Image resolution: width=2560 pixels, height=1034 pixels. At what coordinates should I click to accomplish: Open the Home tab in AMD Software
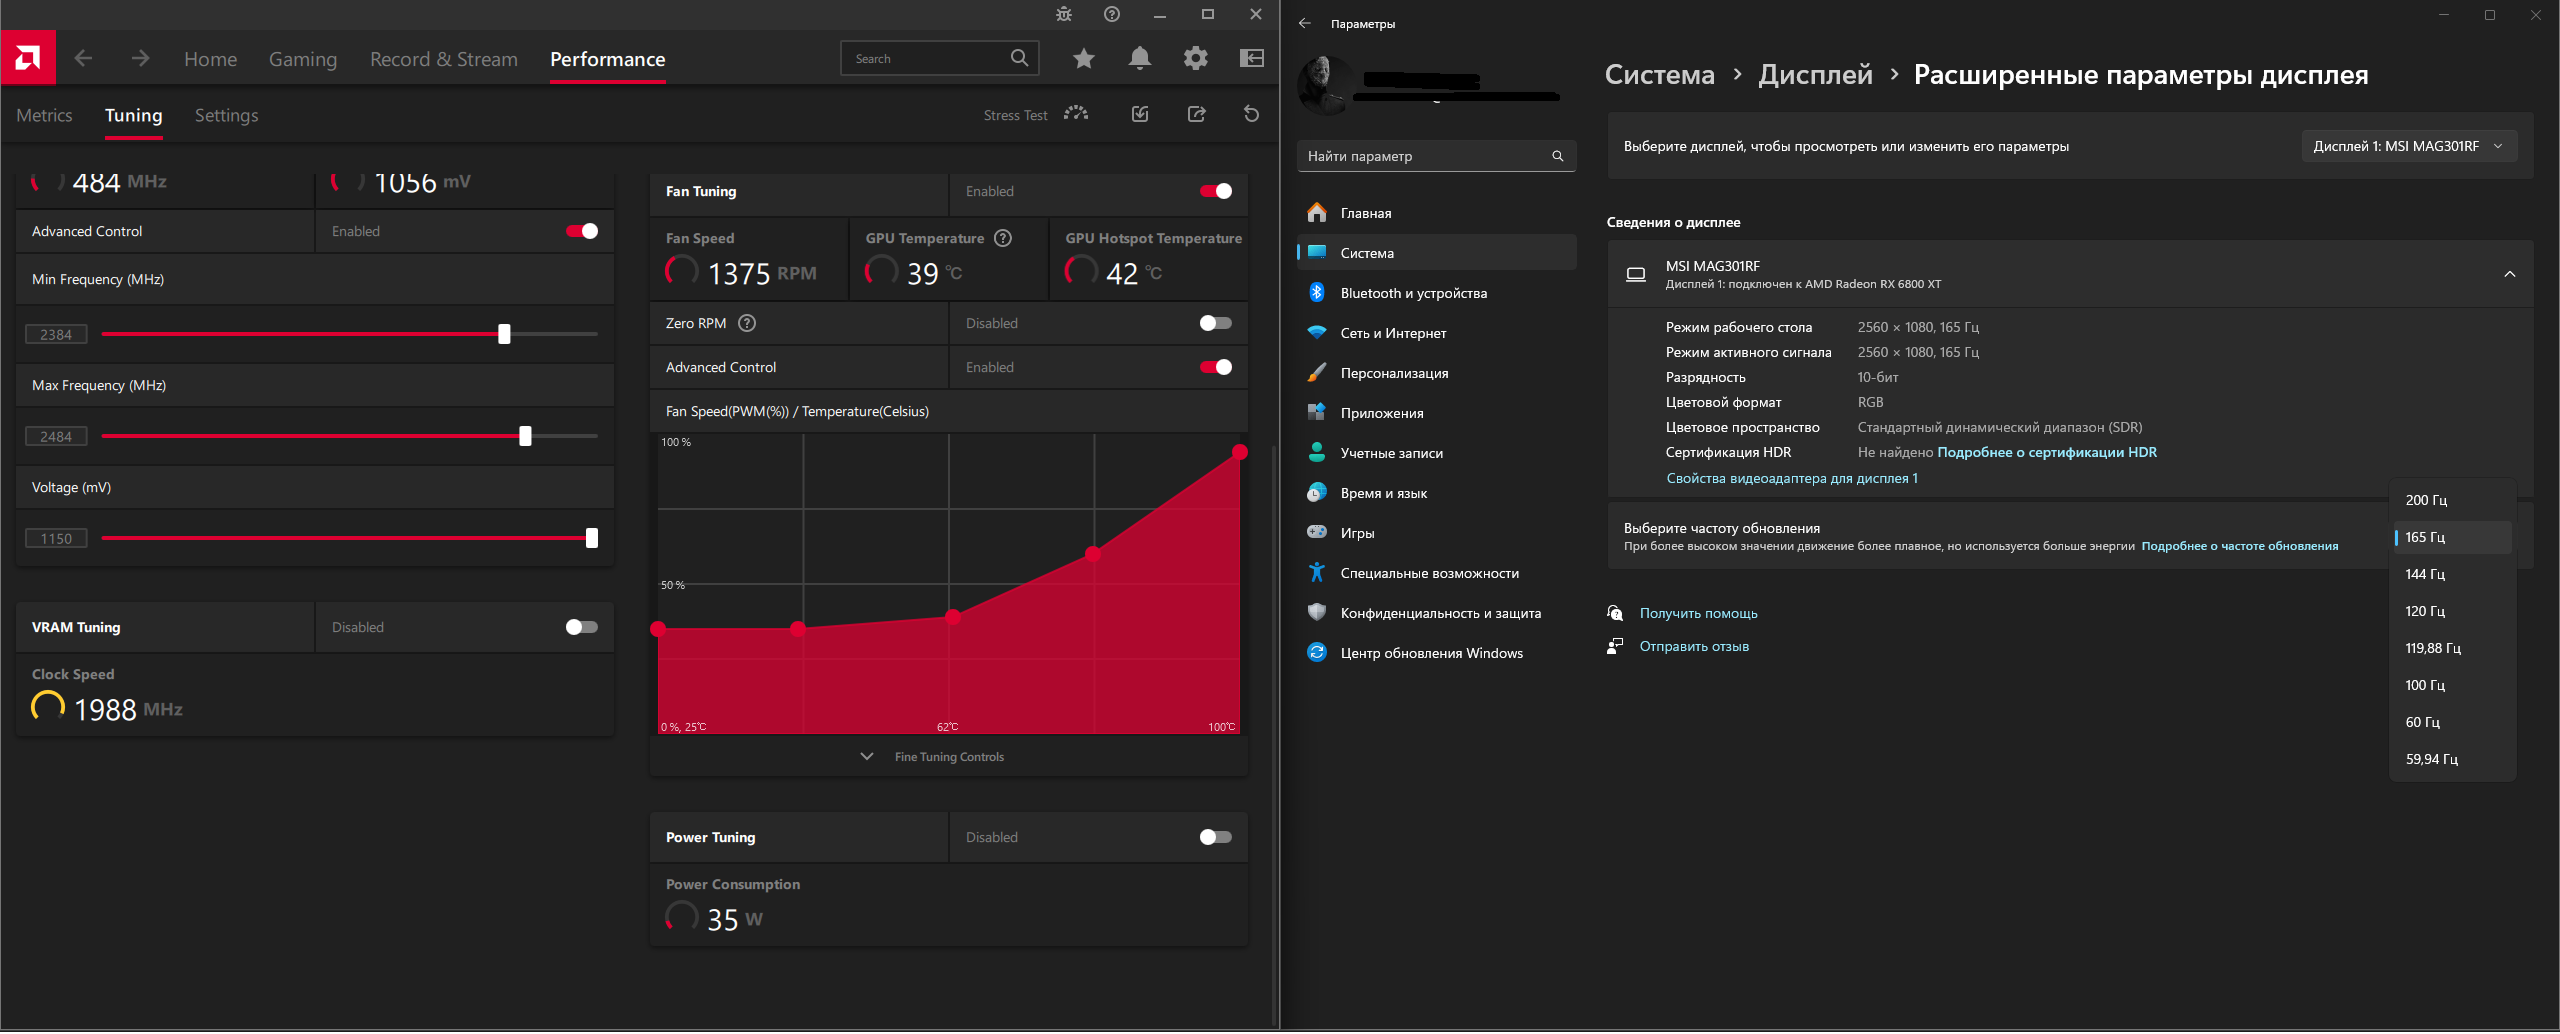click(210, 59)
